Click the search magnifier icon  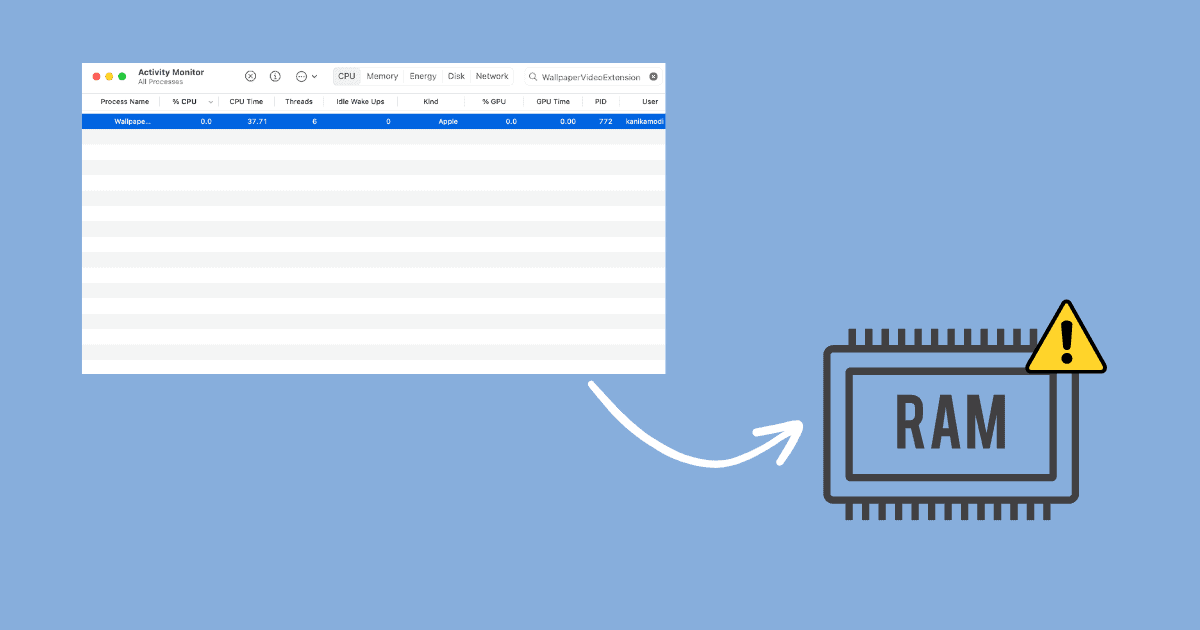pos(534,77)
